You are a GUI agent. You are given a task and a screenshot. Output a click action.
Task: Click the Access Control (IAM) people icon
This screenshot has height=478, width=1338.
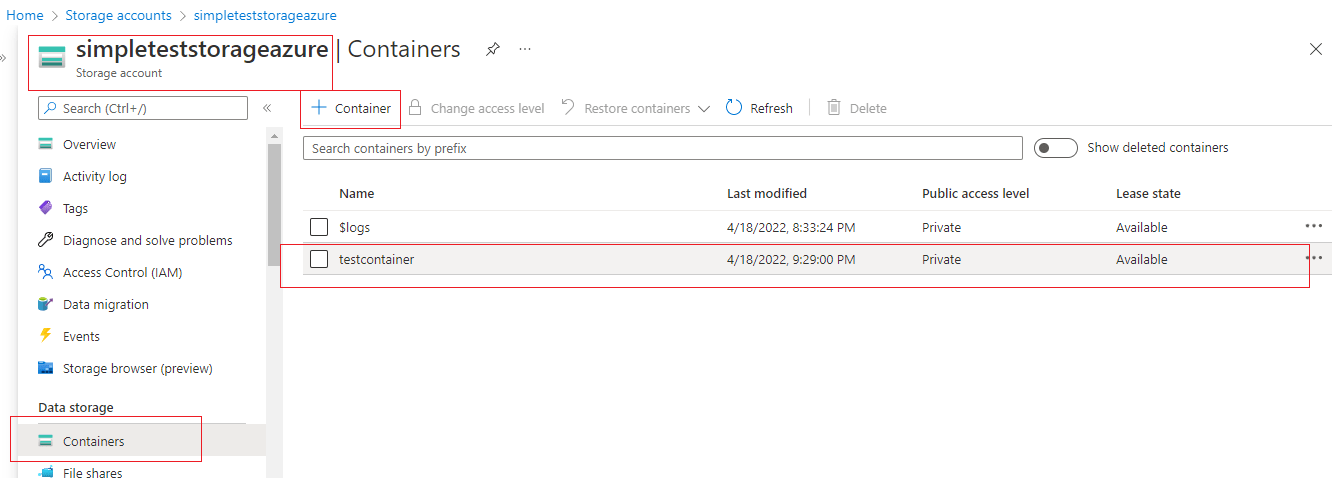coord(45,272)
